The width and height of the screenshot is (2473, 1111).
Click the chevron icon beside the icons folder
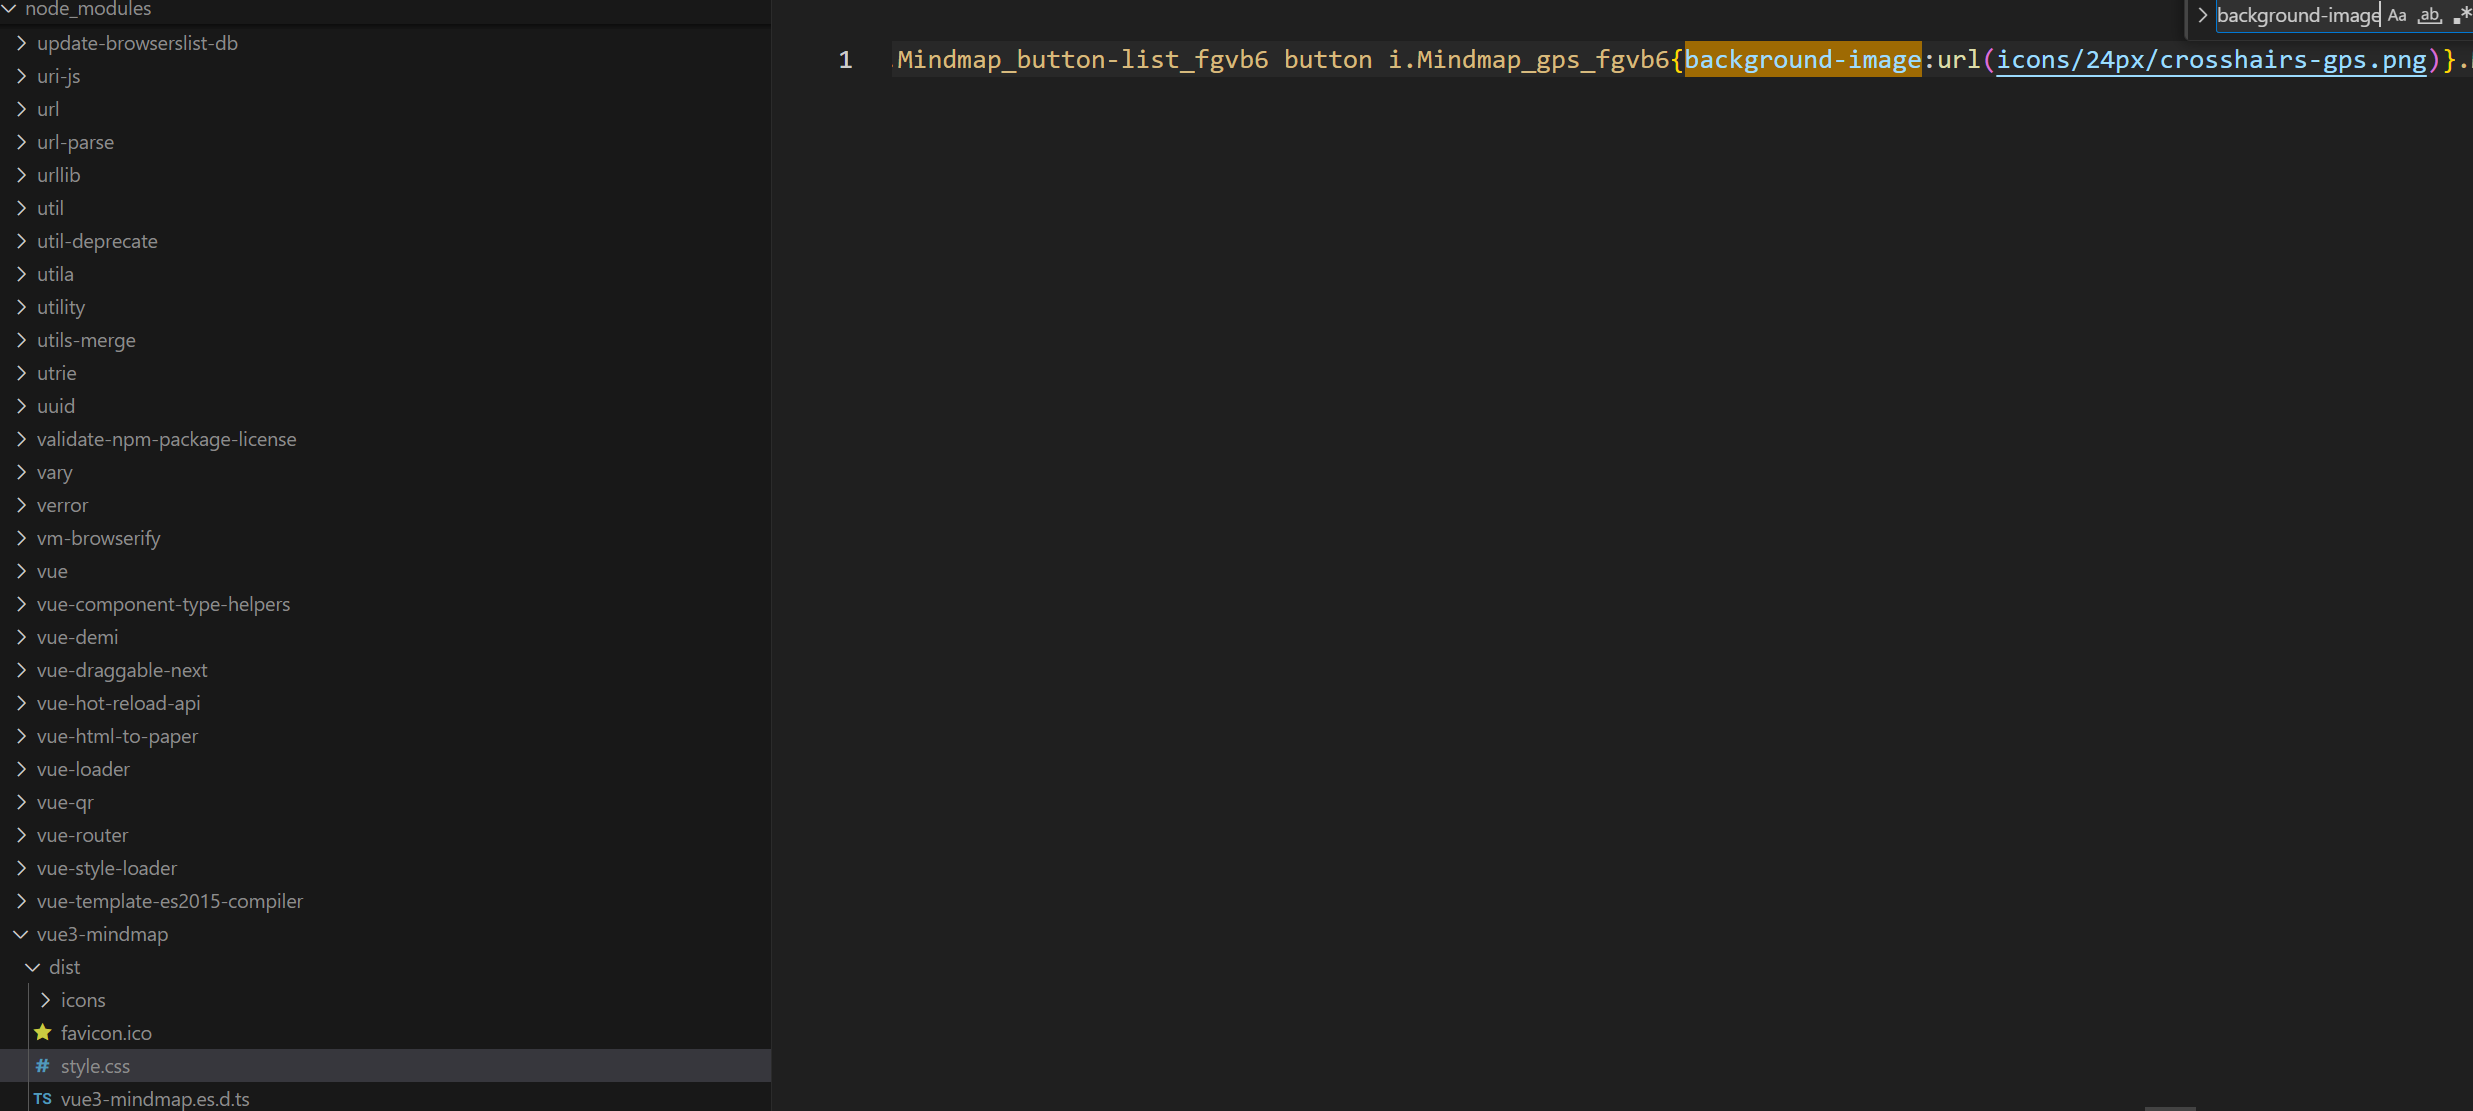(x=45, y=999)
